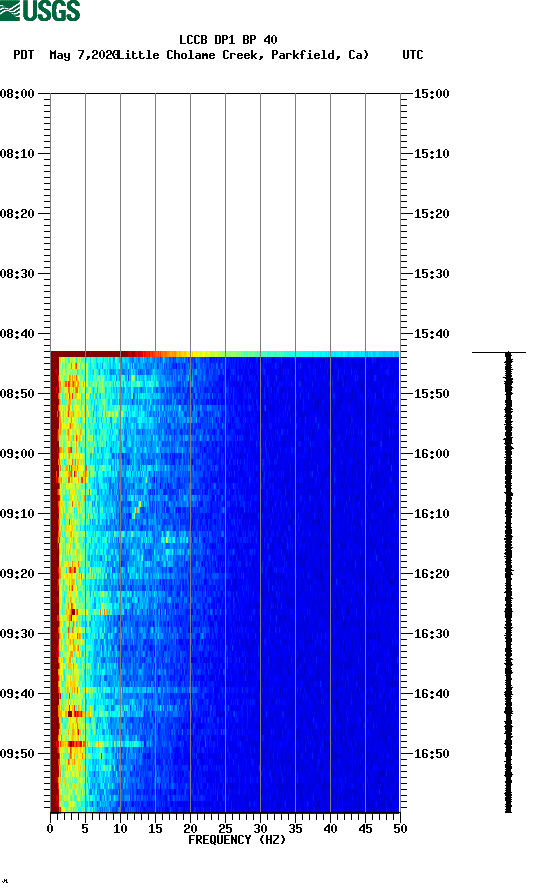The height and width of the screenshot is (892, 552).
Task: Click the 15:50 UTC time label
Action: point(431,394)
